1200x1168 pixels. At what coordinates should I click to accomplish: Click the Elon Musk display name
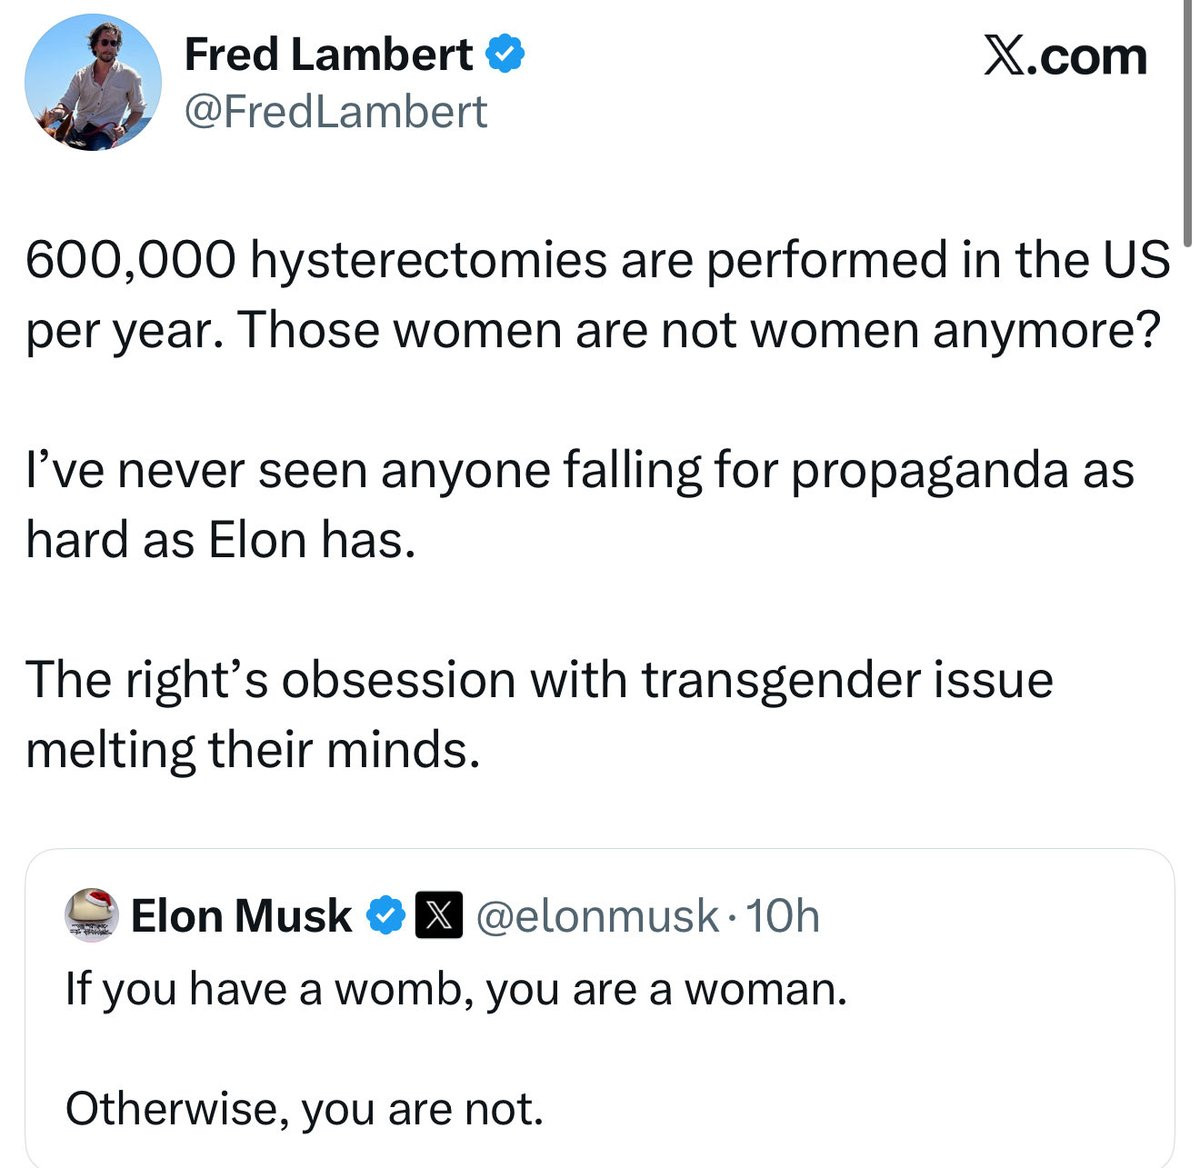pyautogui.click(x=241, y=916)
